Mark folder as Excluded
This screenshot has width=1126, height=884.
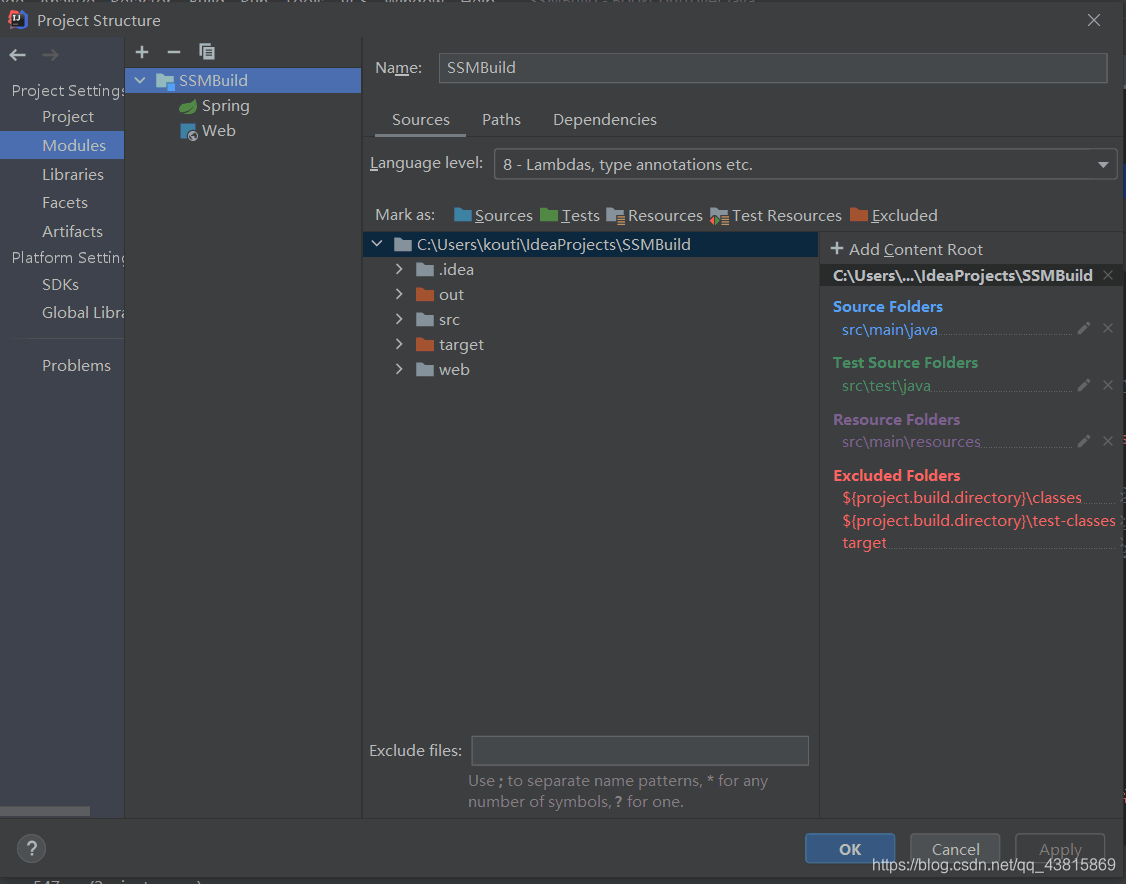tap(893, 215)
